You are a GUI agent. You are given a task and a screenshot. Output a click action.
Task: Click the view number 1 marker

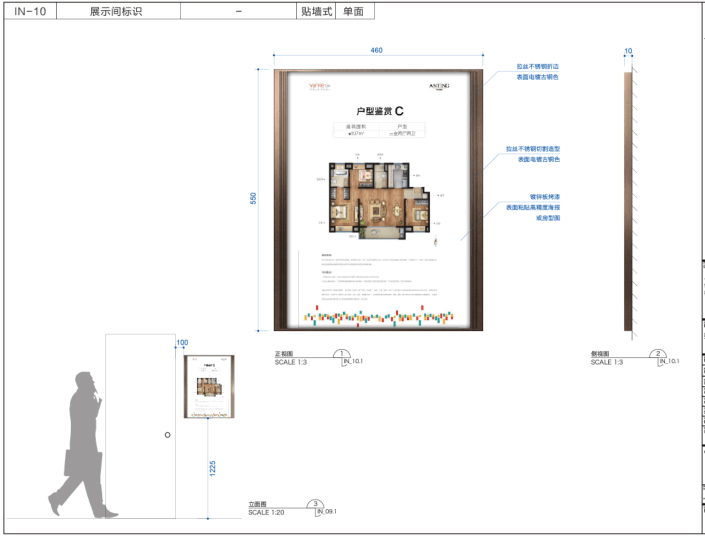pyautogui.click(x=342, y=353)
